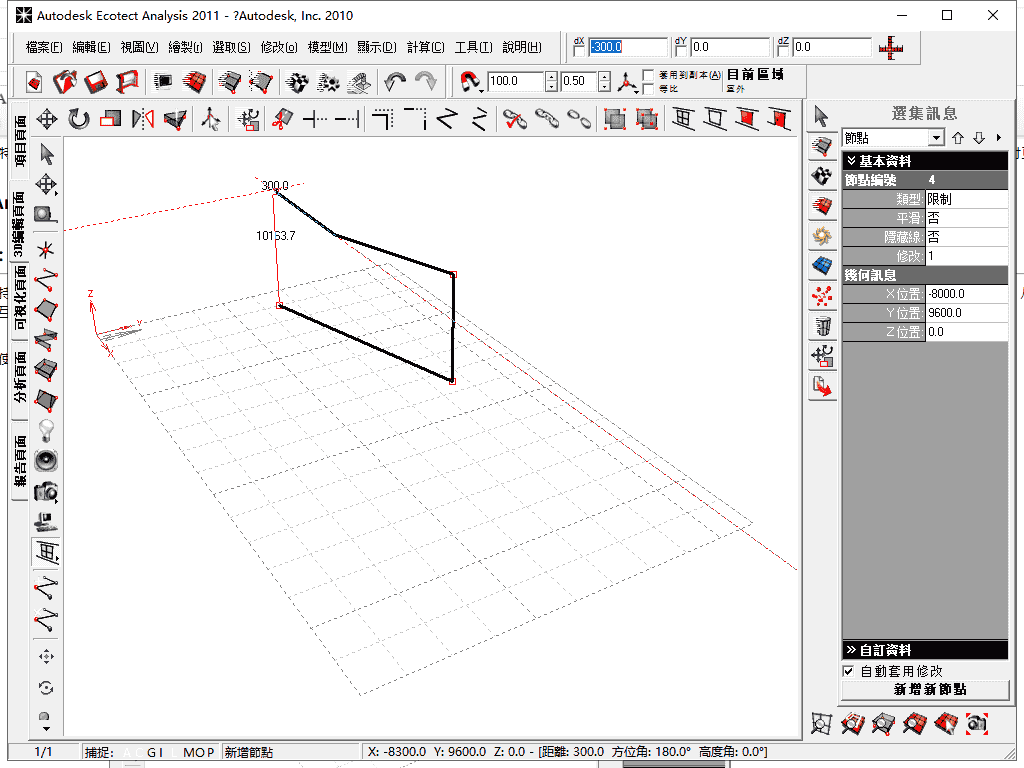This screenshot has width=1024, height=768.
Task: Expand the 自訂資料 section
Action: 851,650
